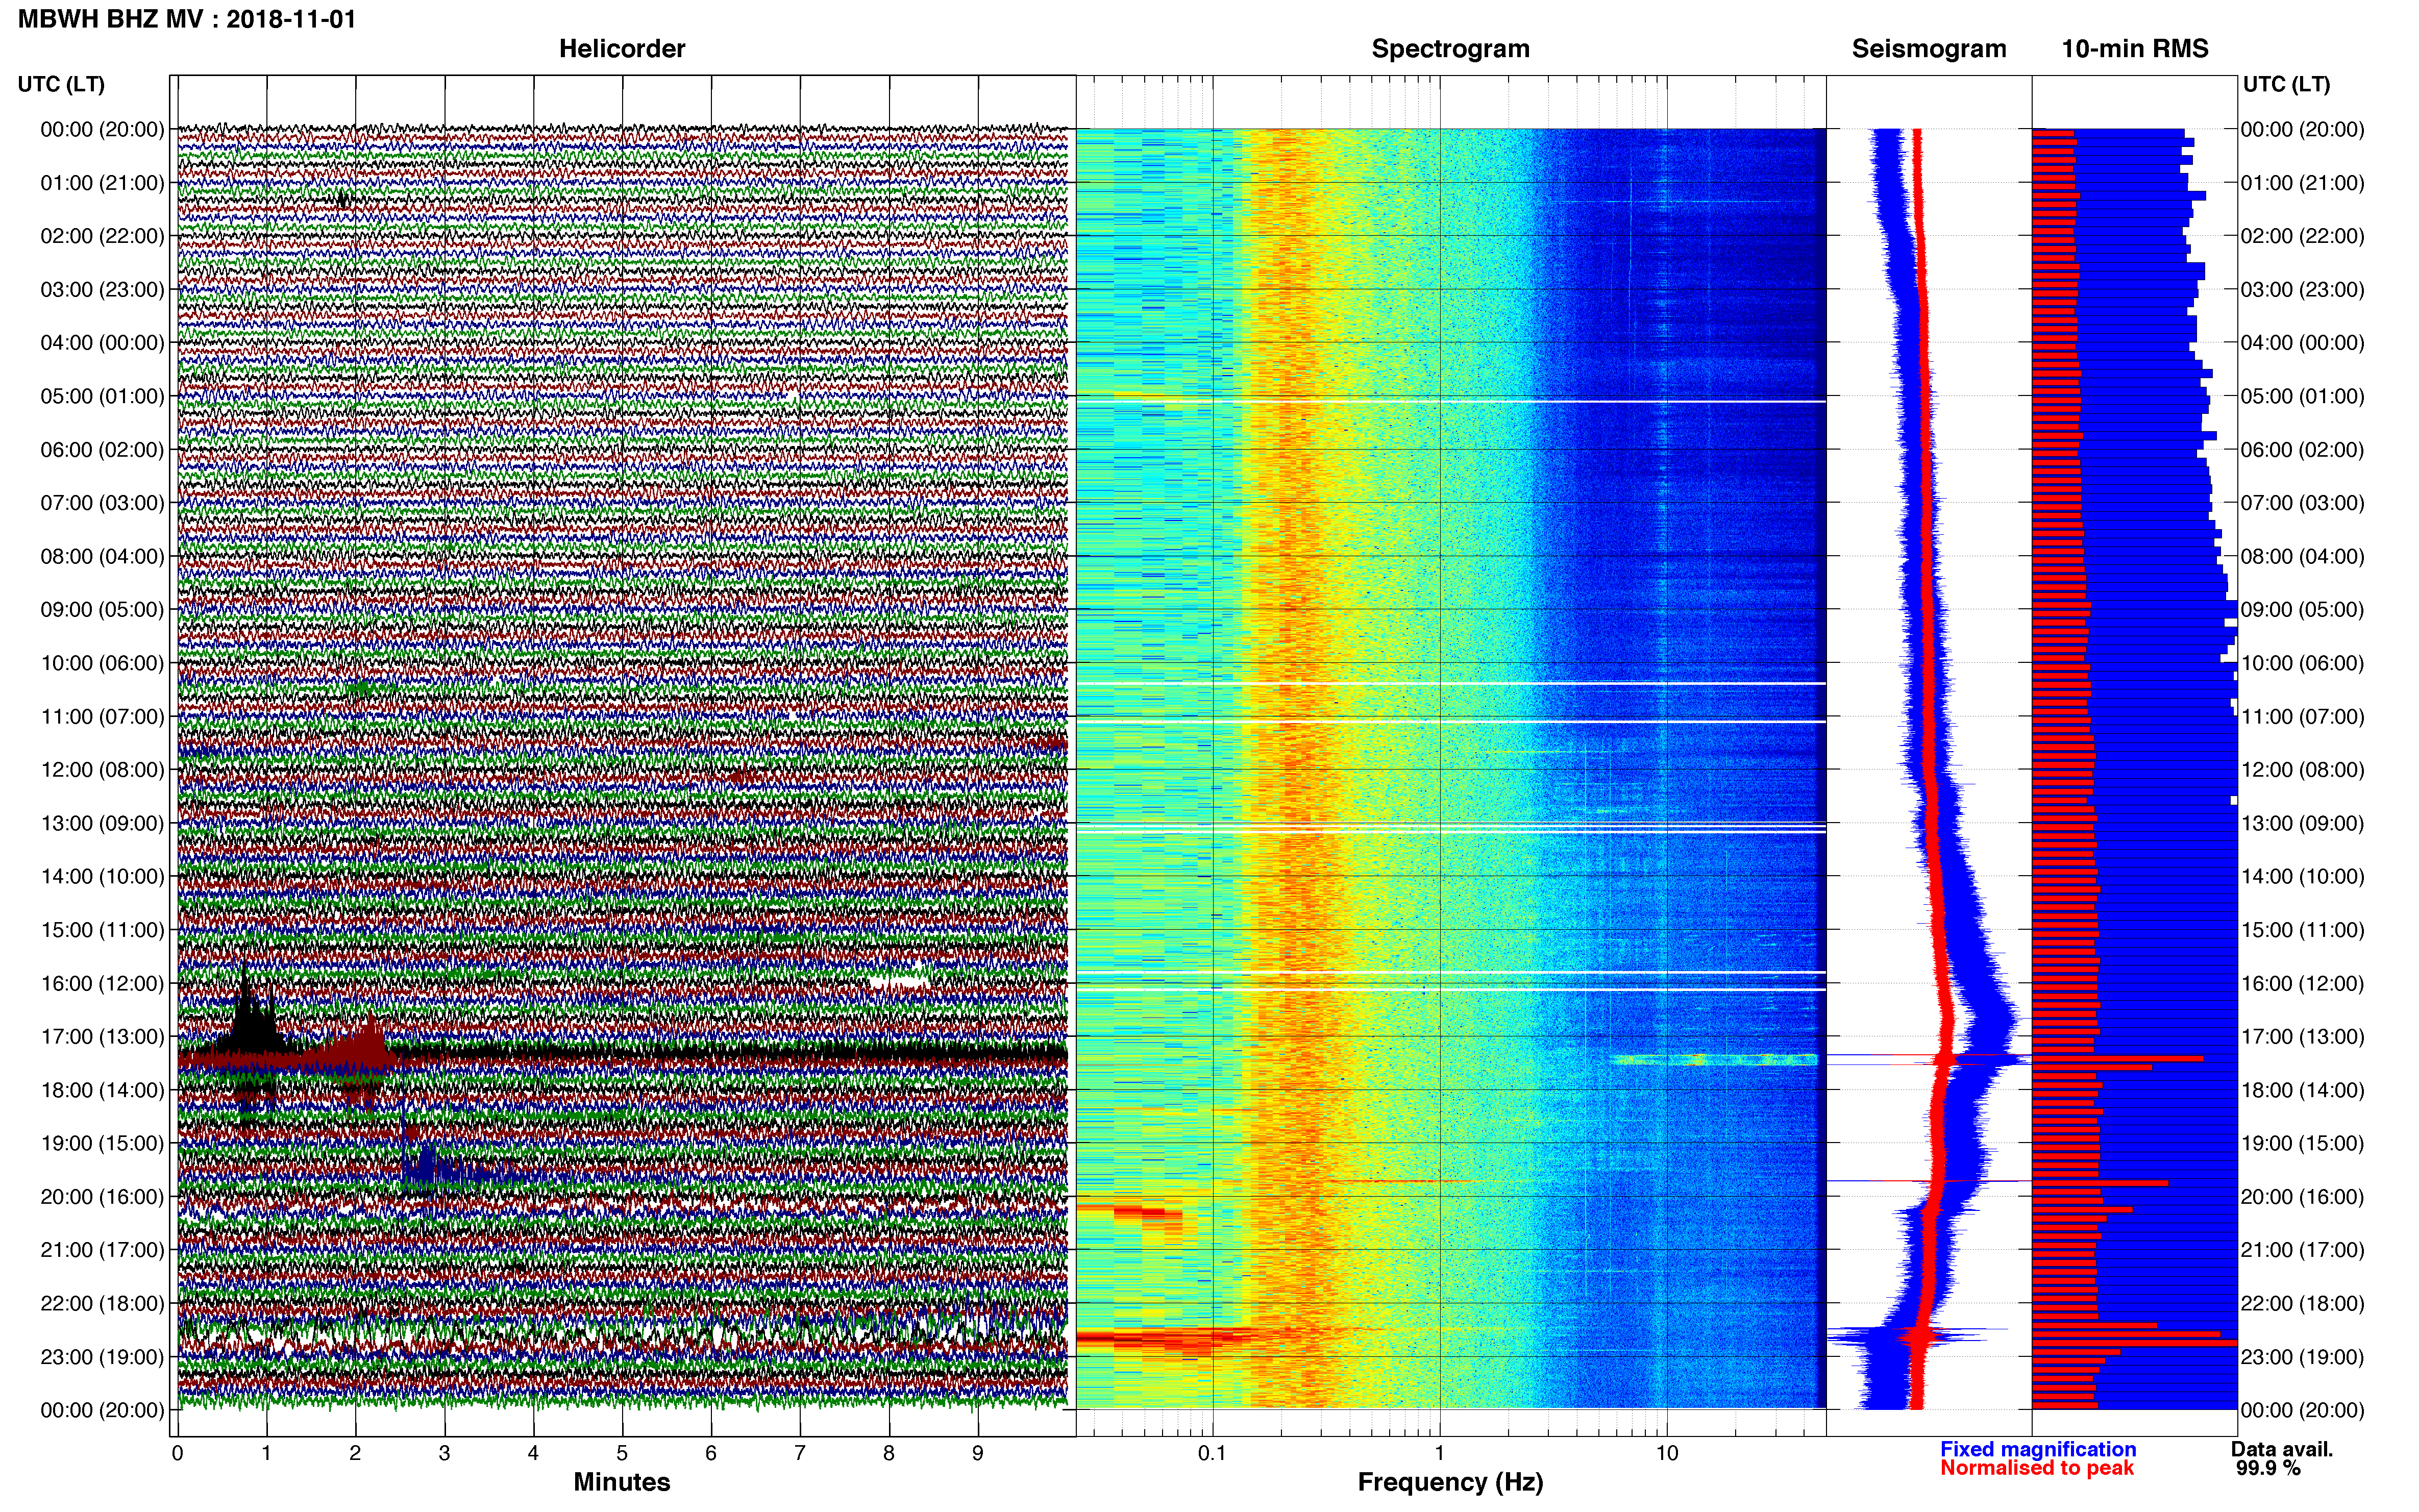Click the left axis label '07:00 (03:00)'
This screenshot has width=2419, height=1512.
[x=102, y=503]
